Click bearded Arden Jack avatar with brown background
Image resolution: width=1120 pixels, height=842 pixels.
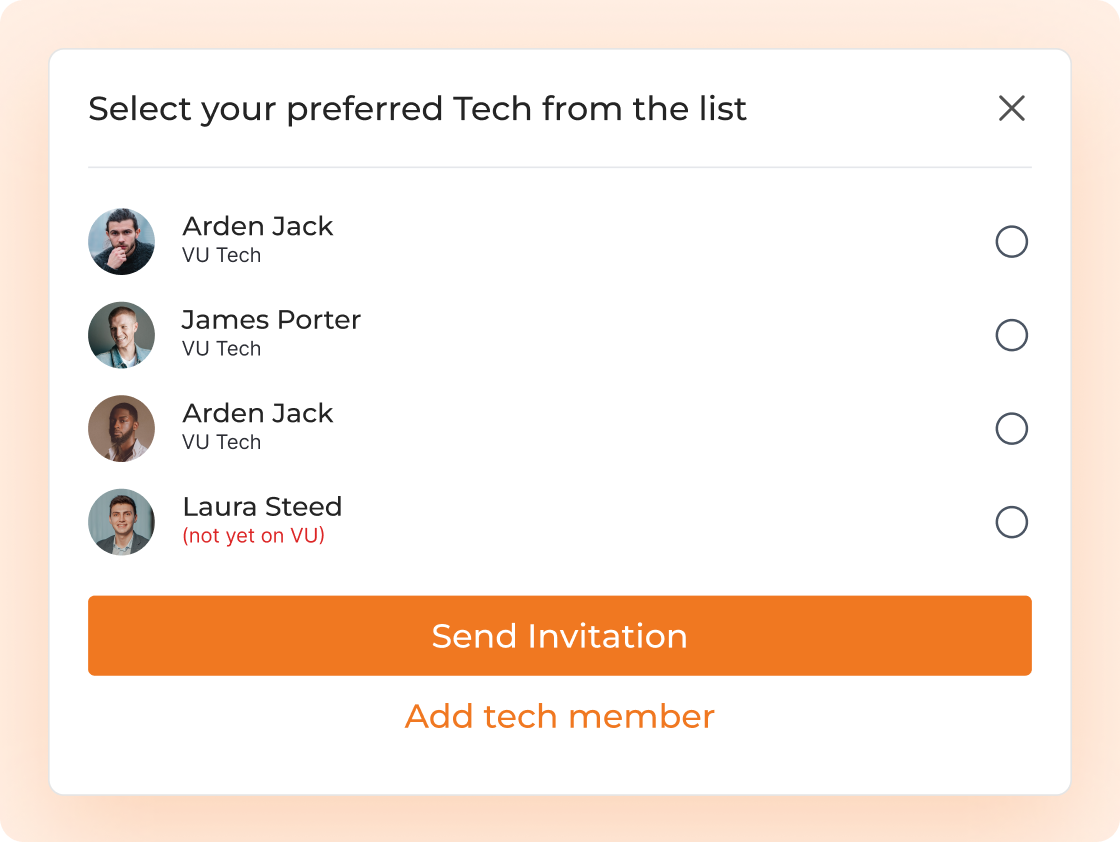tap(121, 428)
